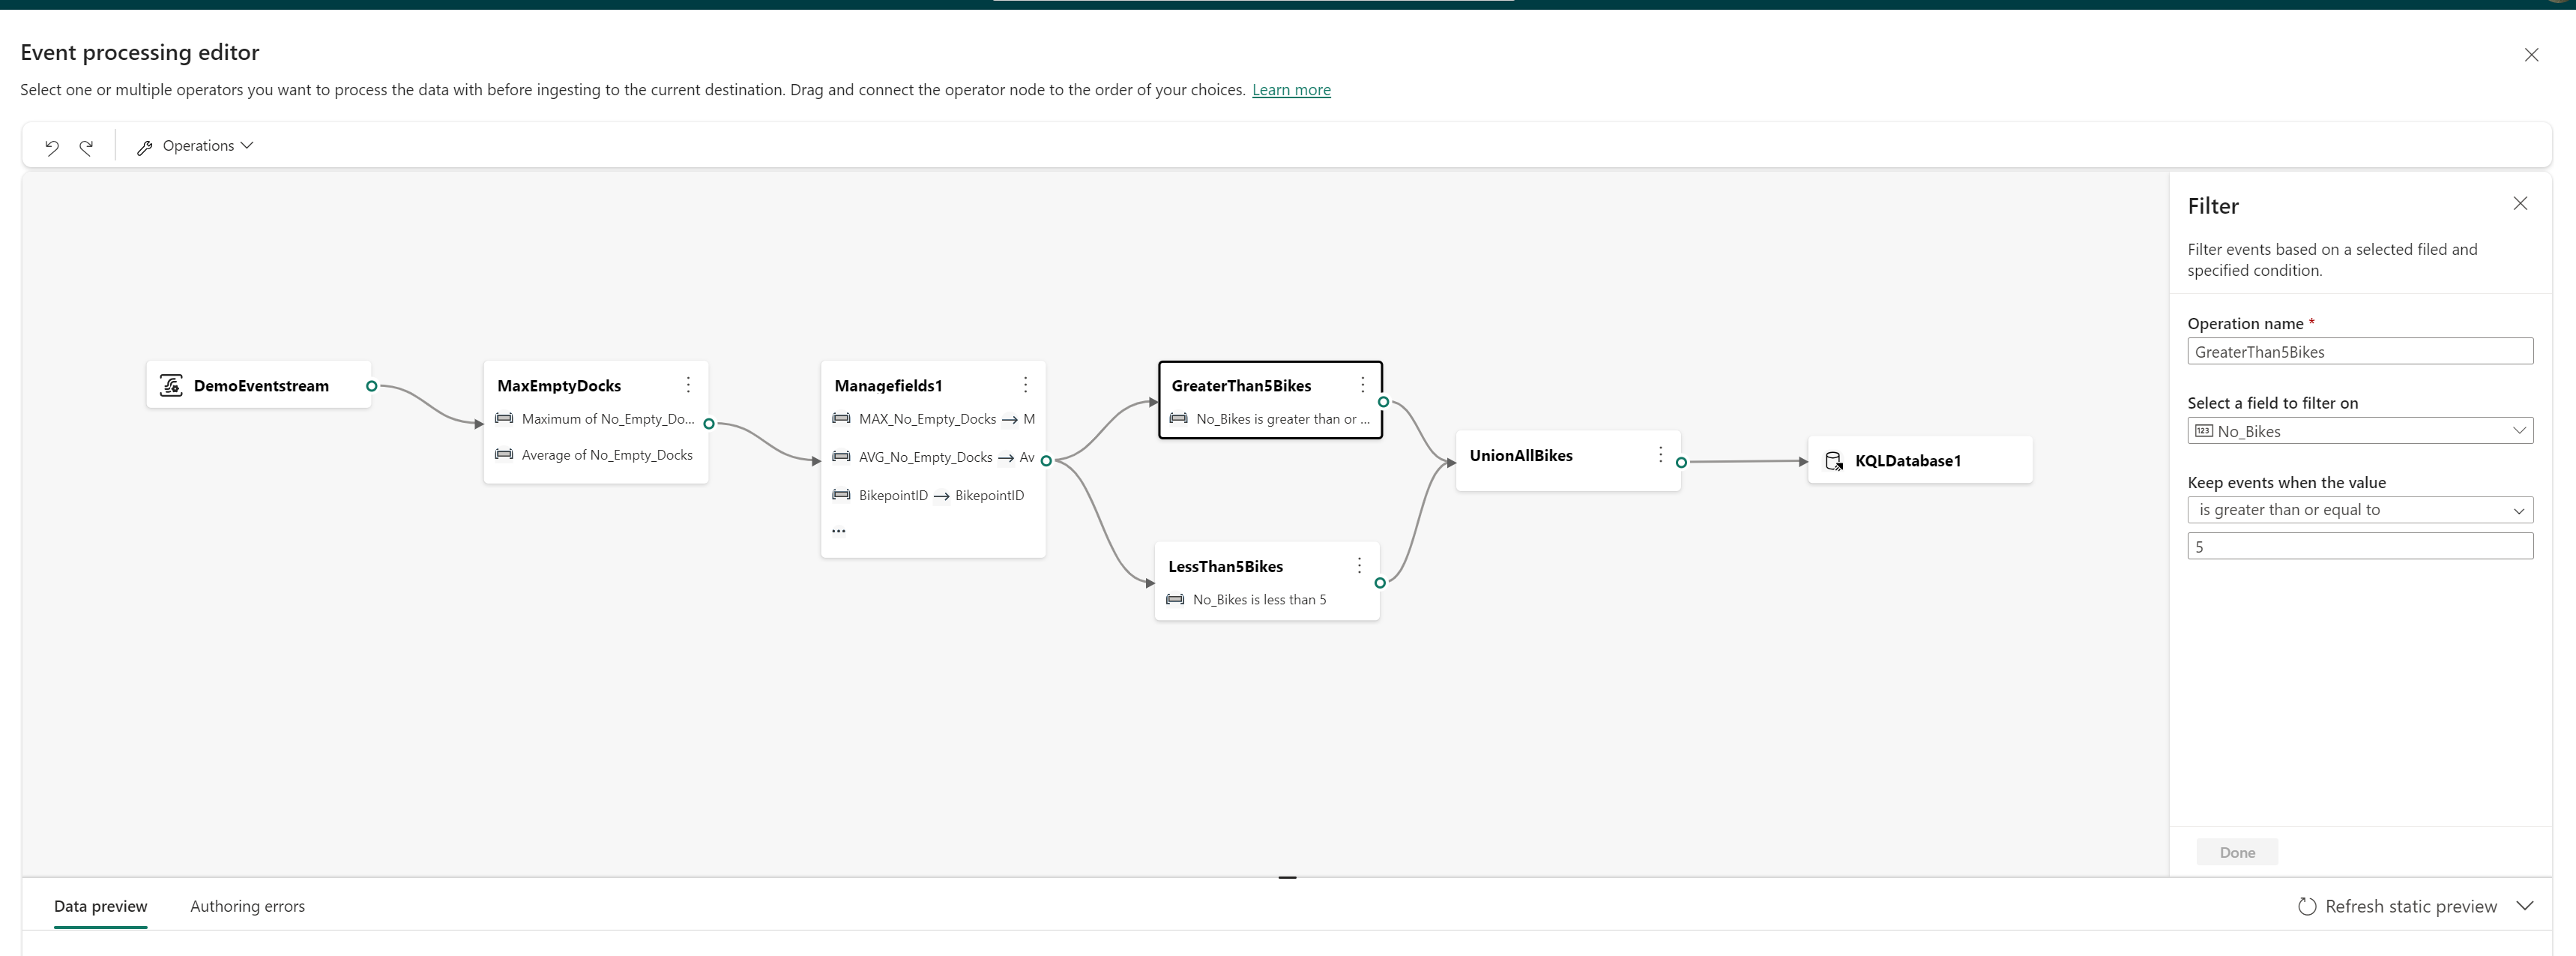This screenshot has height=956, width=2576.
Task: Click Managefields1 output connector port
Action: [x=1046, y=461]
